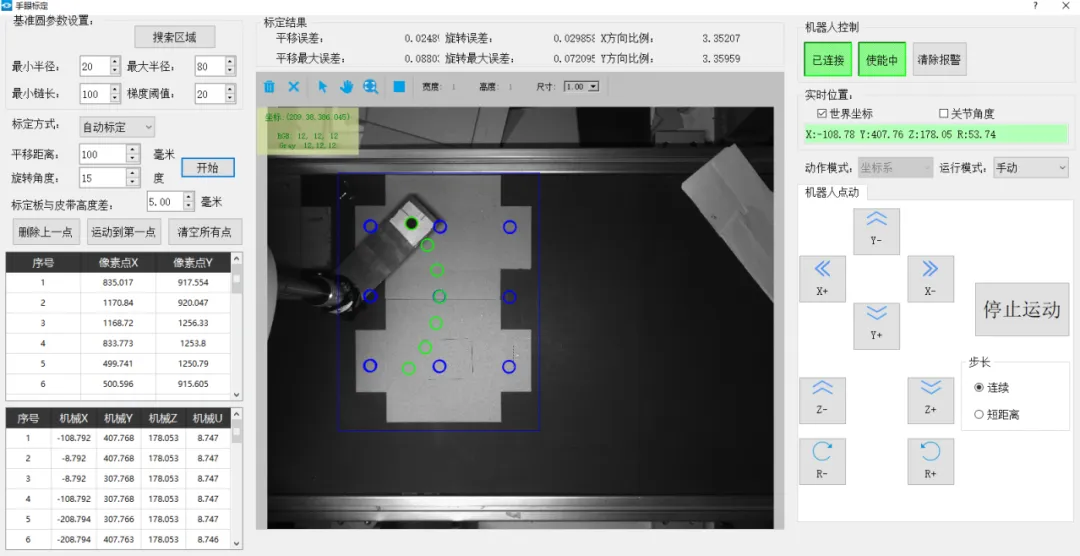
Task: Check the 关节角度 checkbox
Action: [x=944, y=114]
